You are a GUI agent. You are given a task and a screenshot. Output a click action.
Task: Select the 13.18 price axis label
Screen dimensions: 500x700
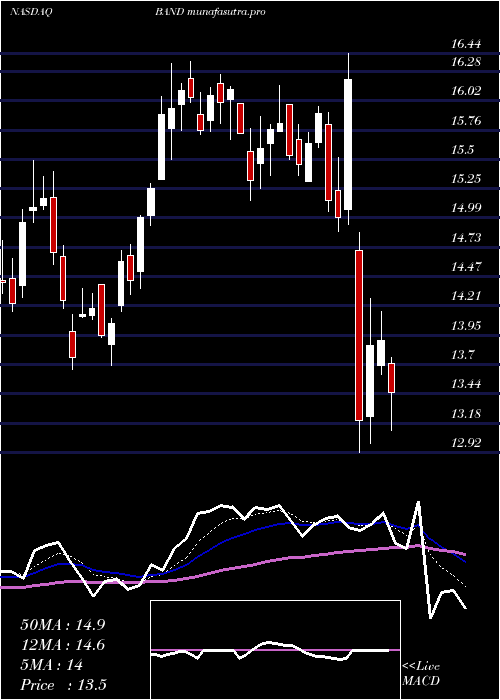point(466,413)
